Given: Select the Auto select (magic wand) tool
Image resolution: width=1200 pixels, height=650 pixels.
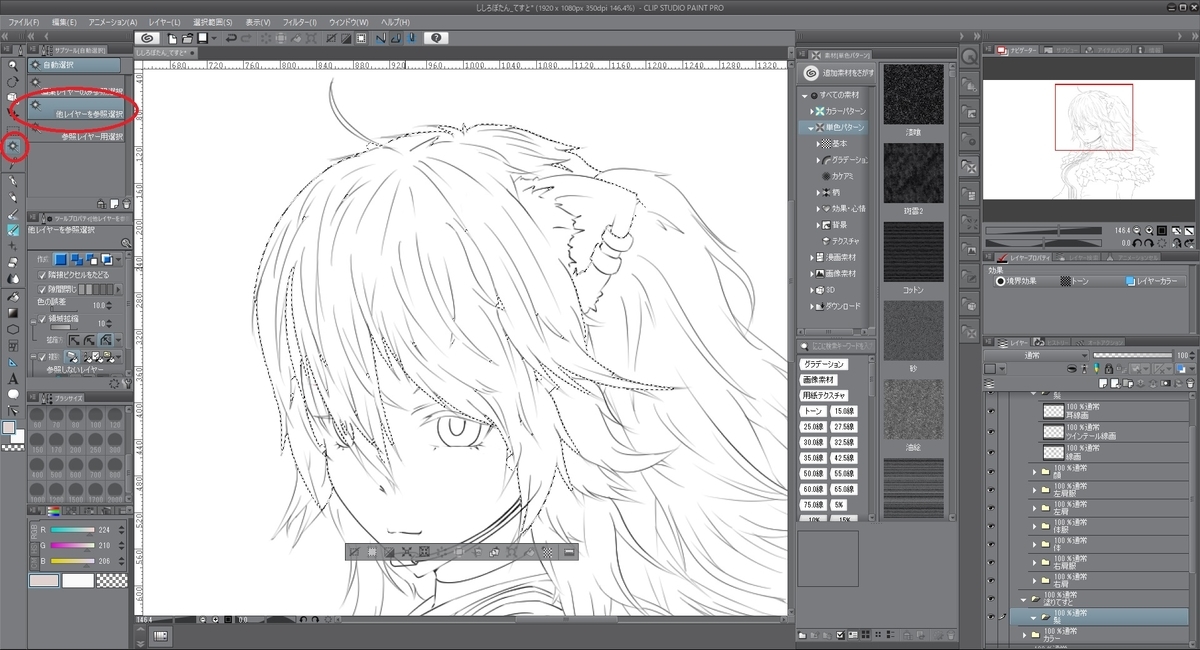Looking at the screenshot, I should pyautogui.click(x=13, y=147).
